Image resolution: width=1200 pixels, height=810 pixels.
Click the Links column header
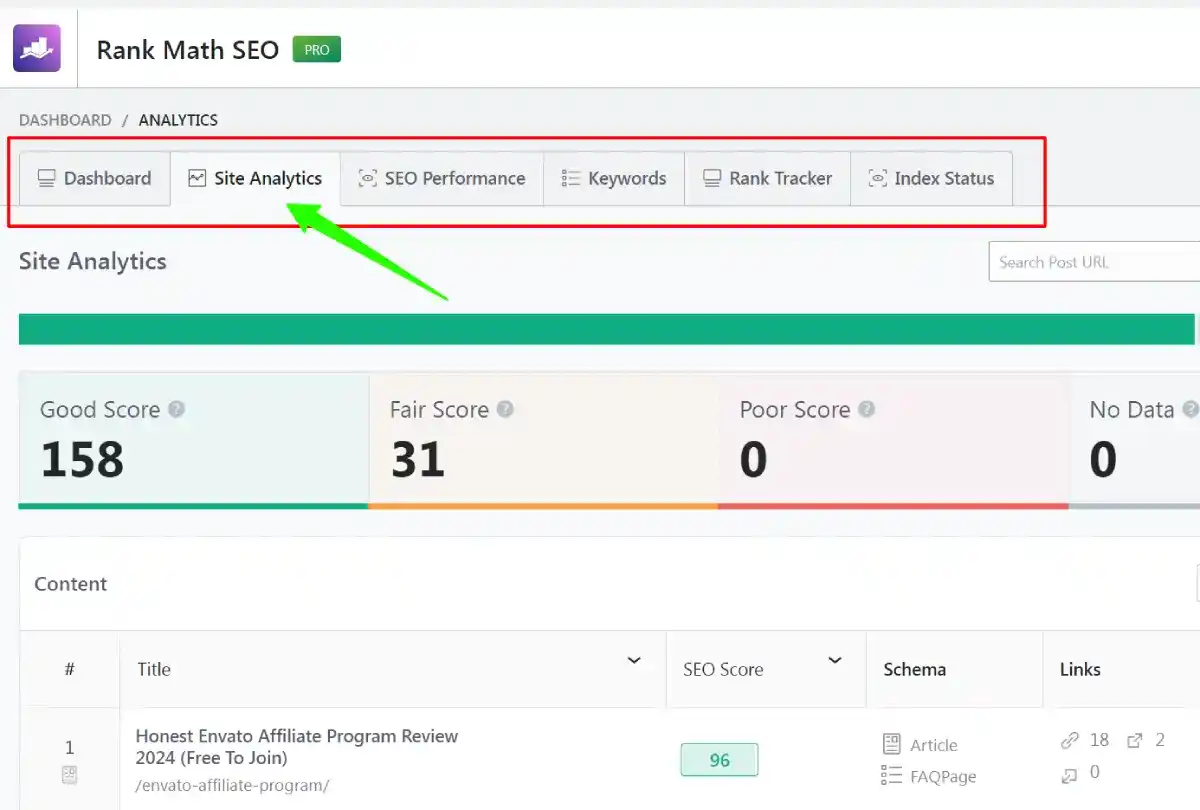tap(1080, 670)
